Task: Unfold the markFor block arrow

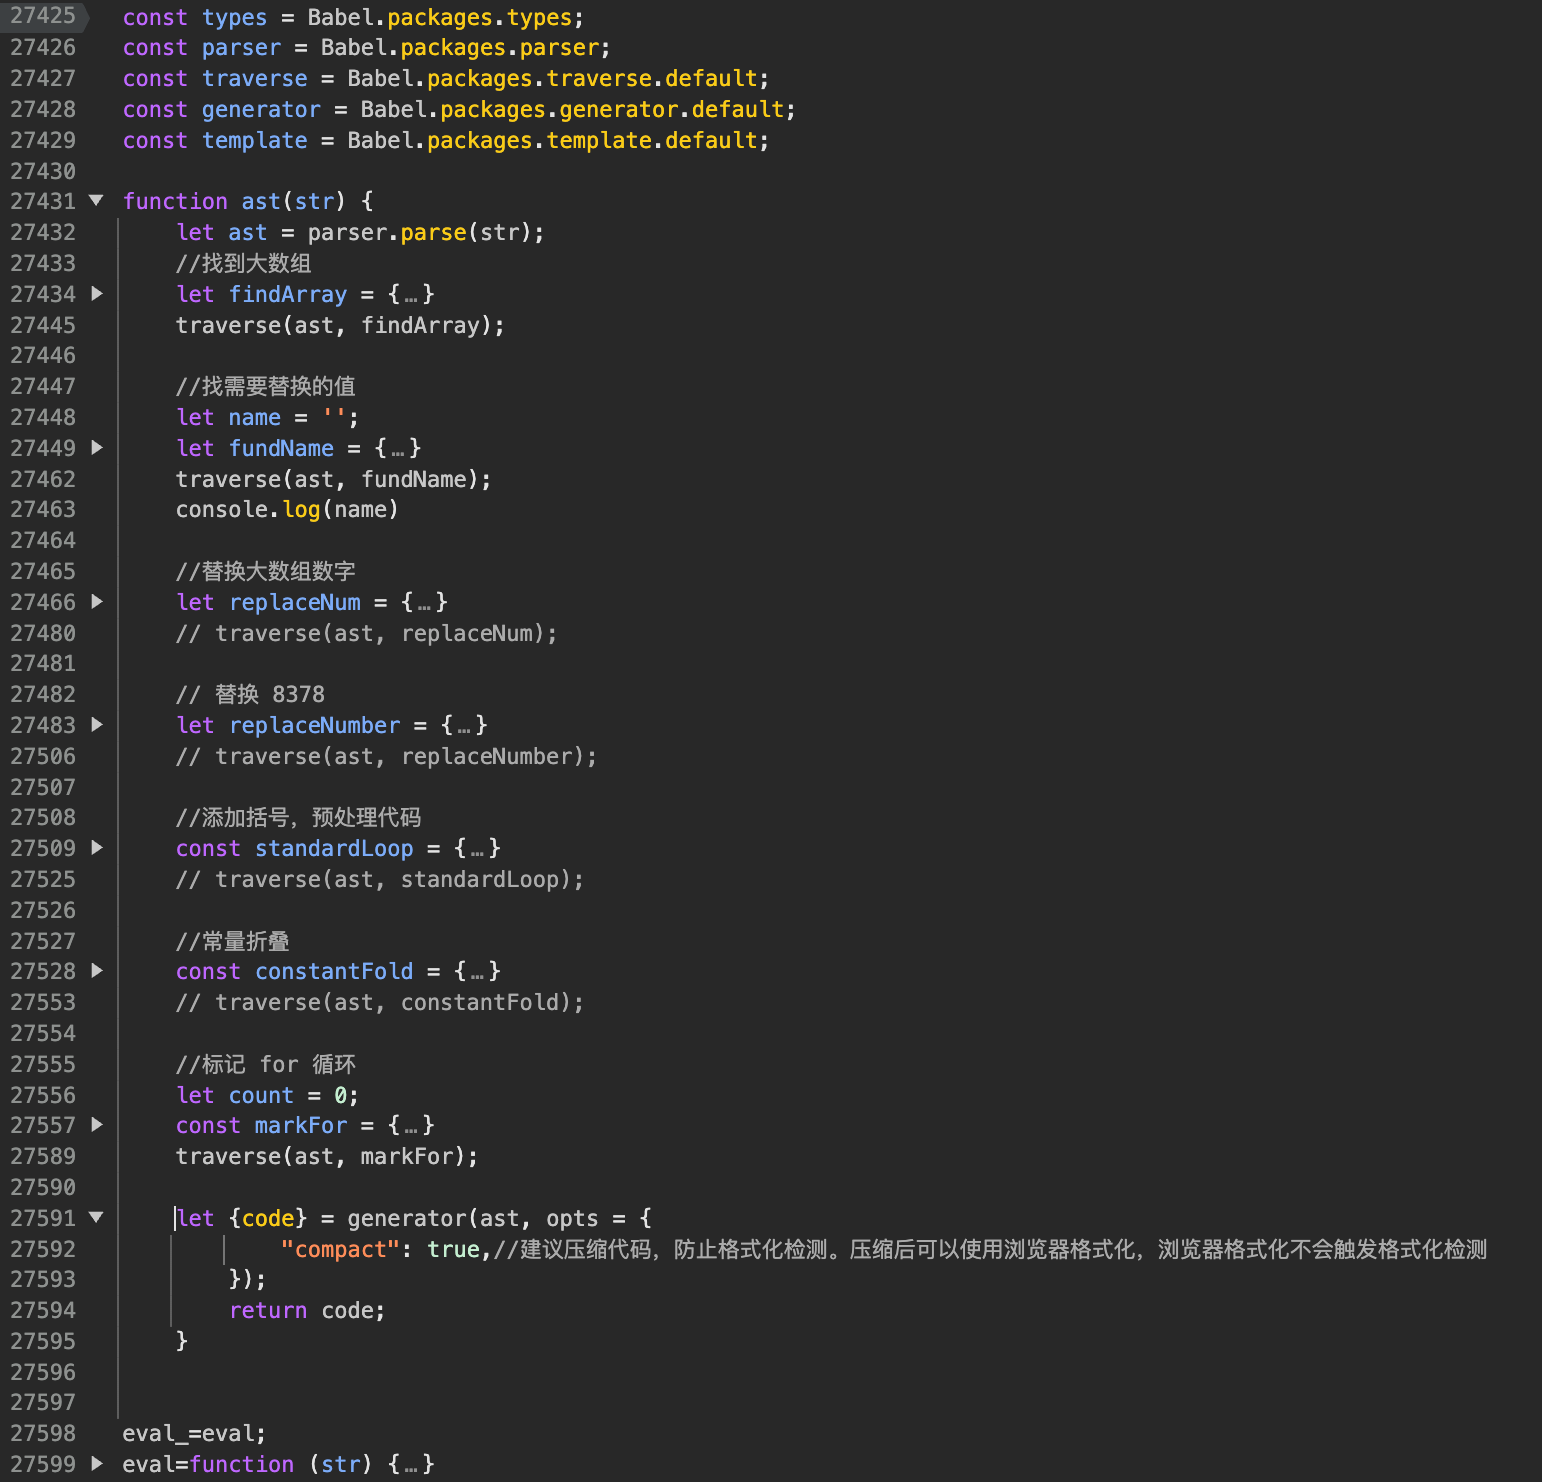Action: (x=96, y=1125)
